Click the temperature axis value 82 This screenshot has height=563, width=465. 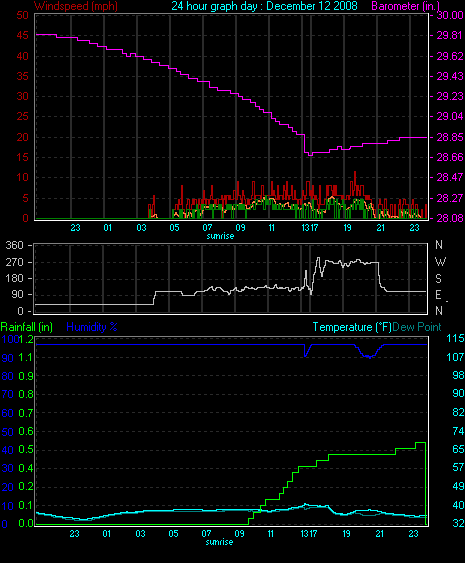(458, 412)
